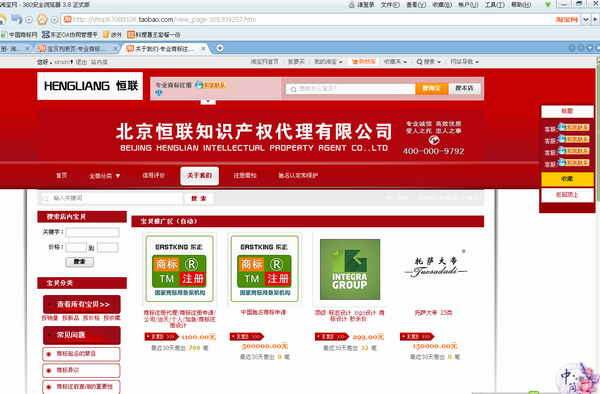Click the yellow 收藏 button in sidebar

(x=567, y=179)
